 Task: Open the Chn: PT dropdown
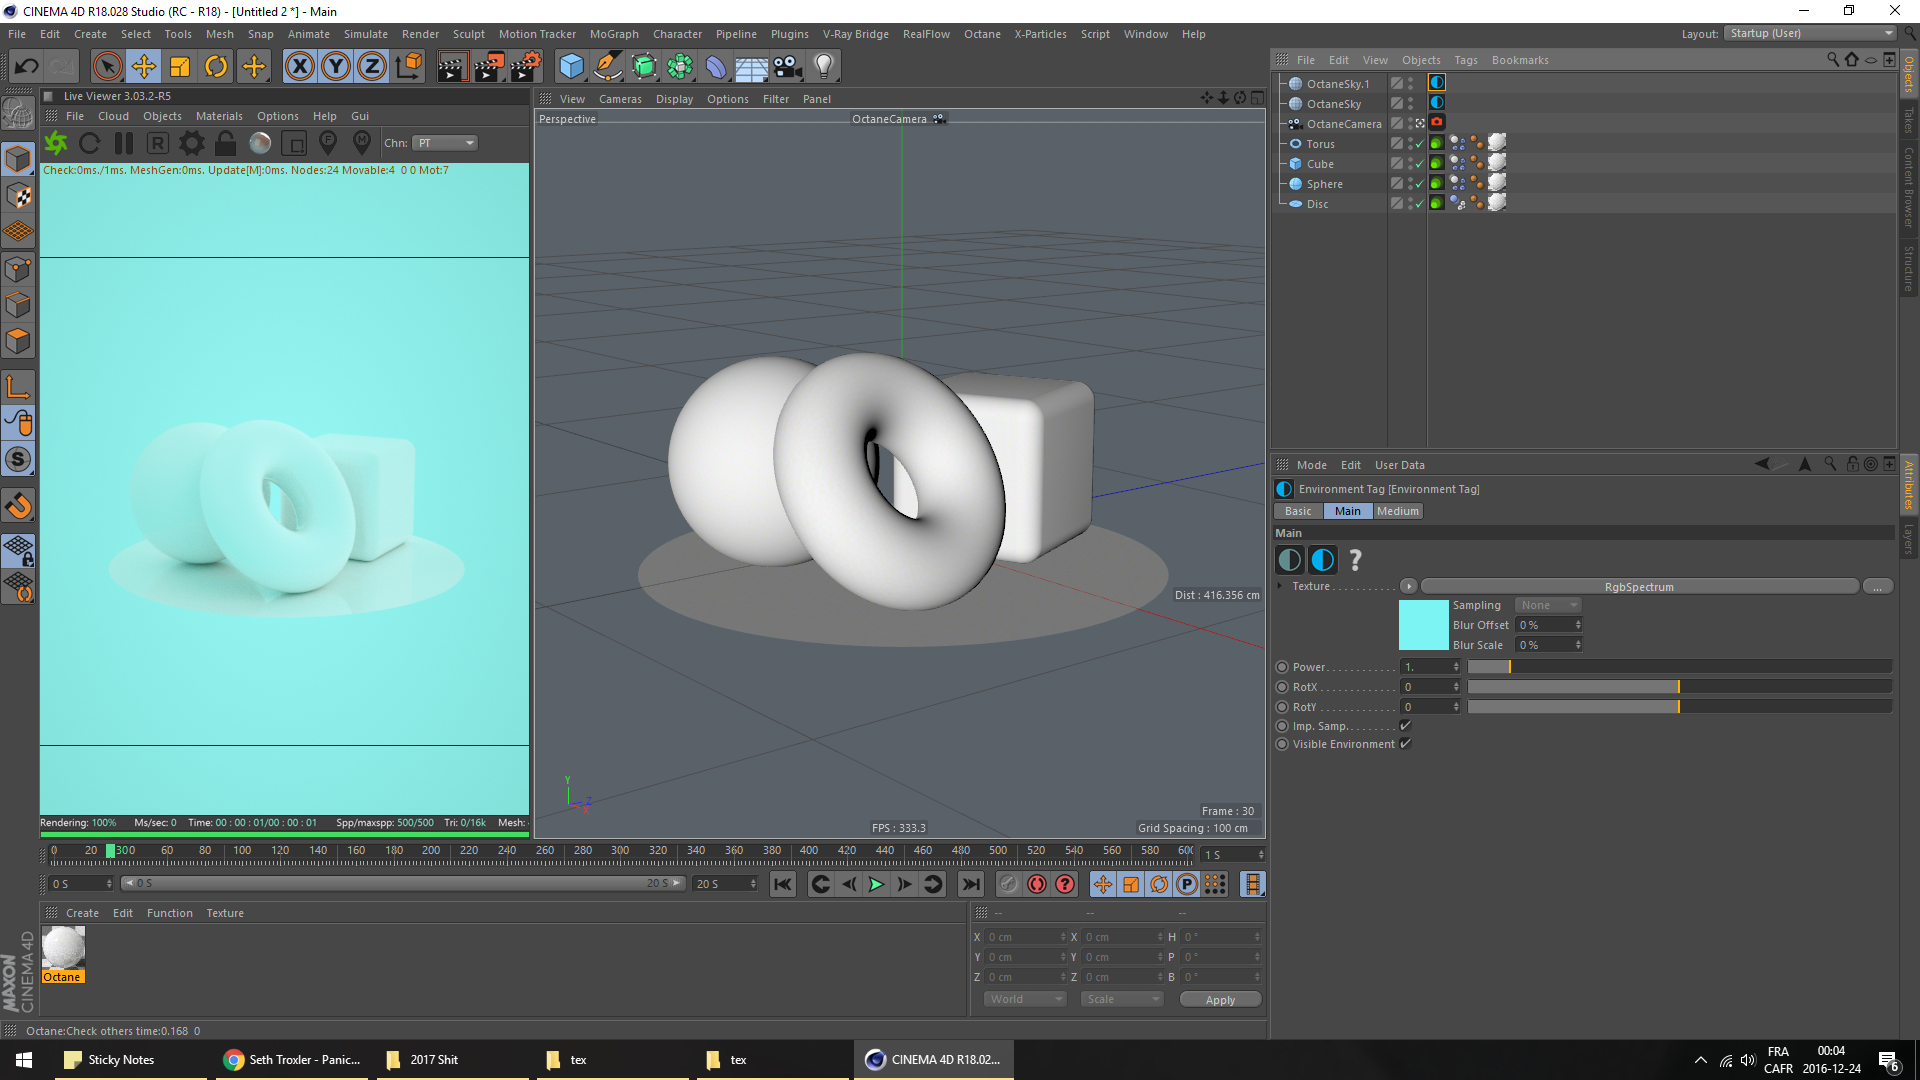pyautogui.click(x=446, y=143)
